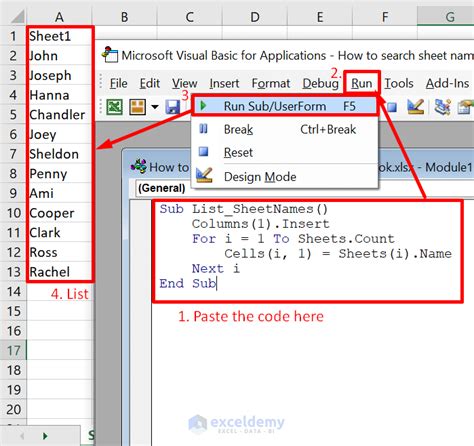Click the Project Explorer toolbar icon
This screenshot has width=474, height=446.
[442, 107]
